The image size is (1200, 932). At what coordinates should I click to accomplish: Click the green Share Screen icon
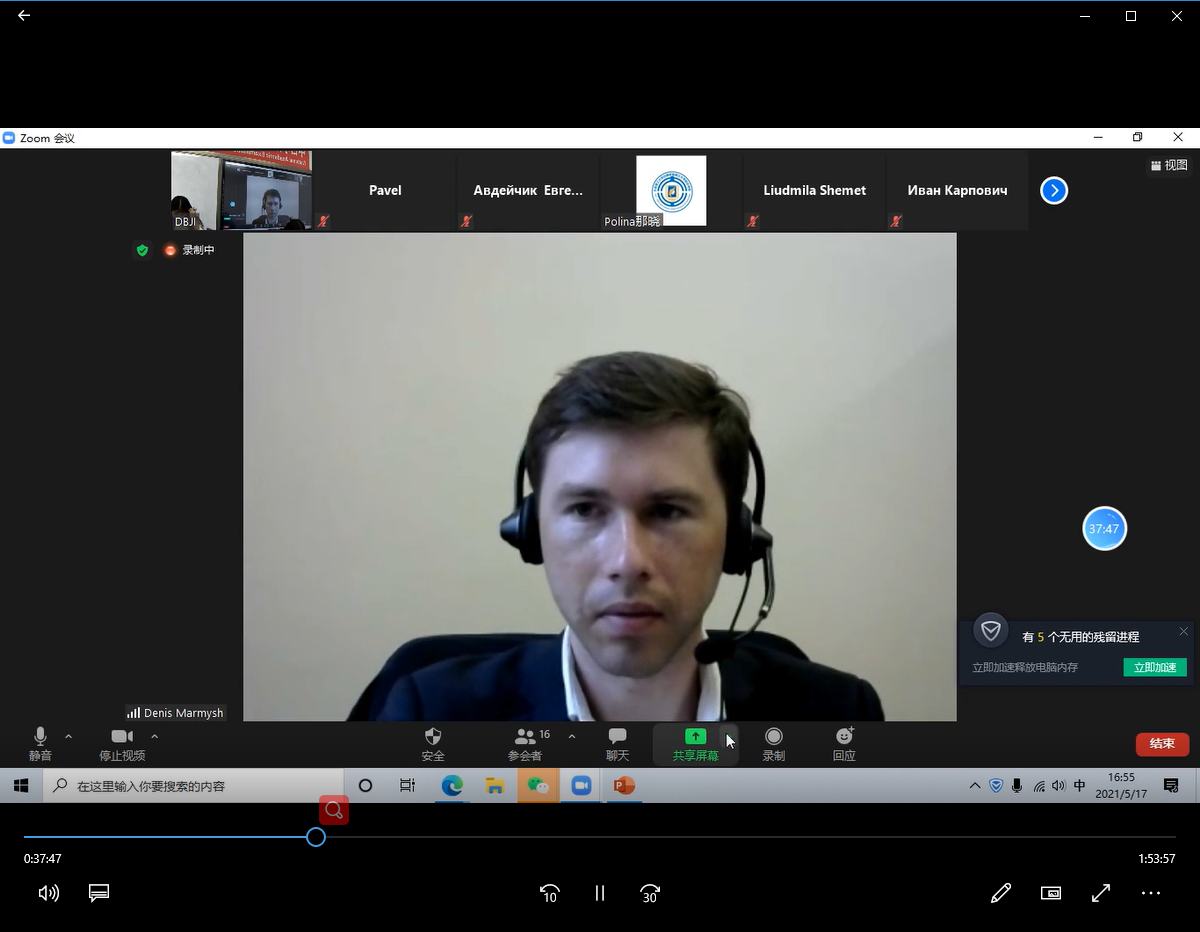click(x=695, y=737)
